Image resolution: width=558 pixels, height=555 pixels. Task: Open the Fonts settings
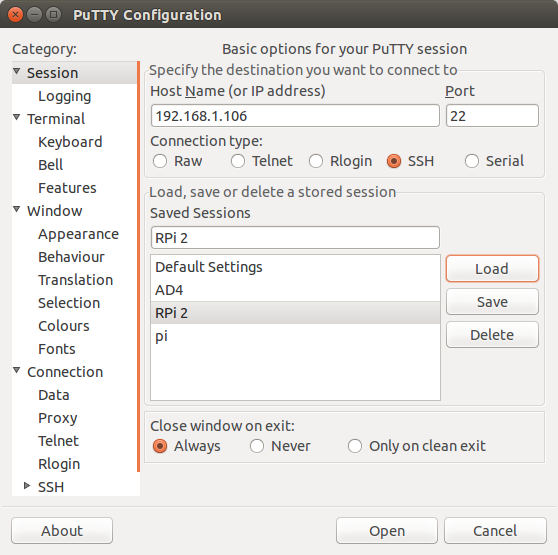click(57, 349)
